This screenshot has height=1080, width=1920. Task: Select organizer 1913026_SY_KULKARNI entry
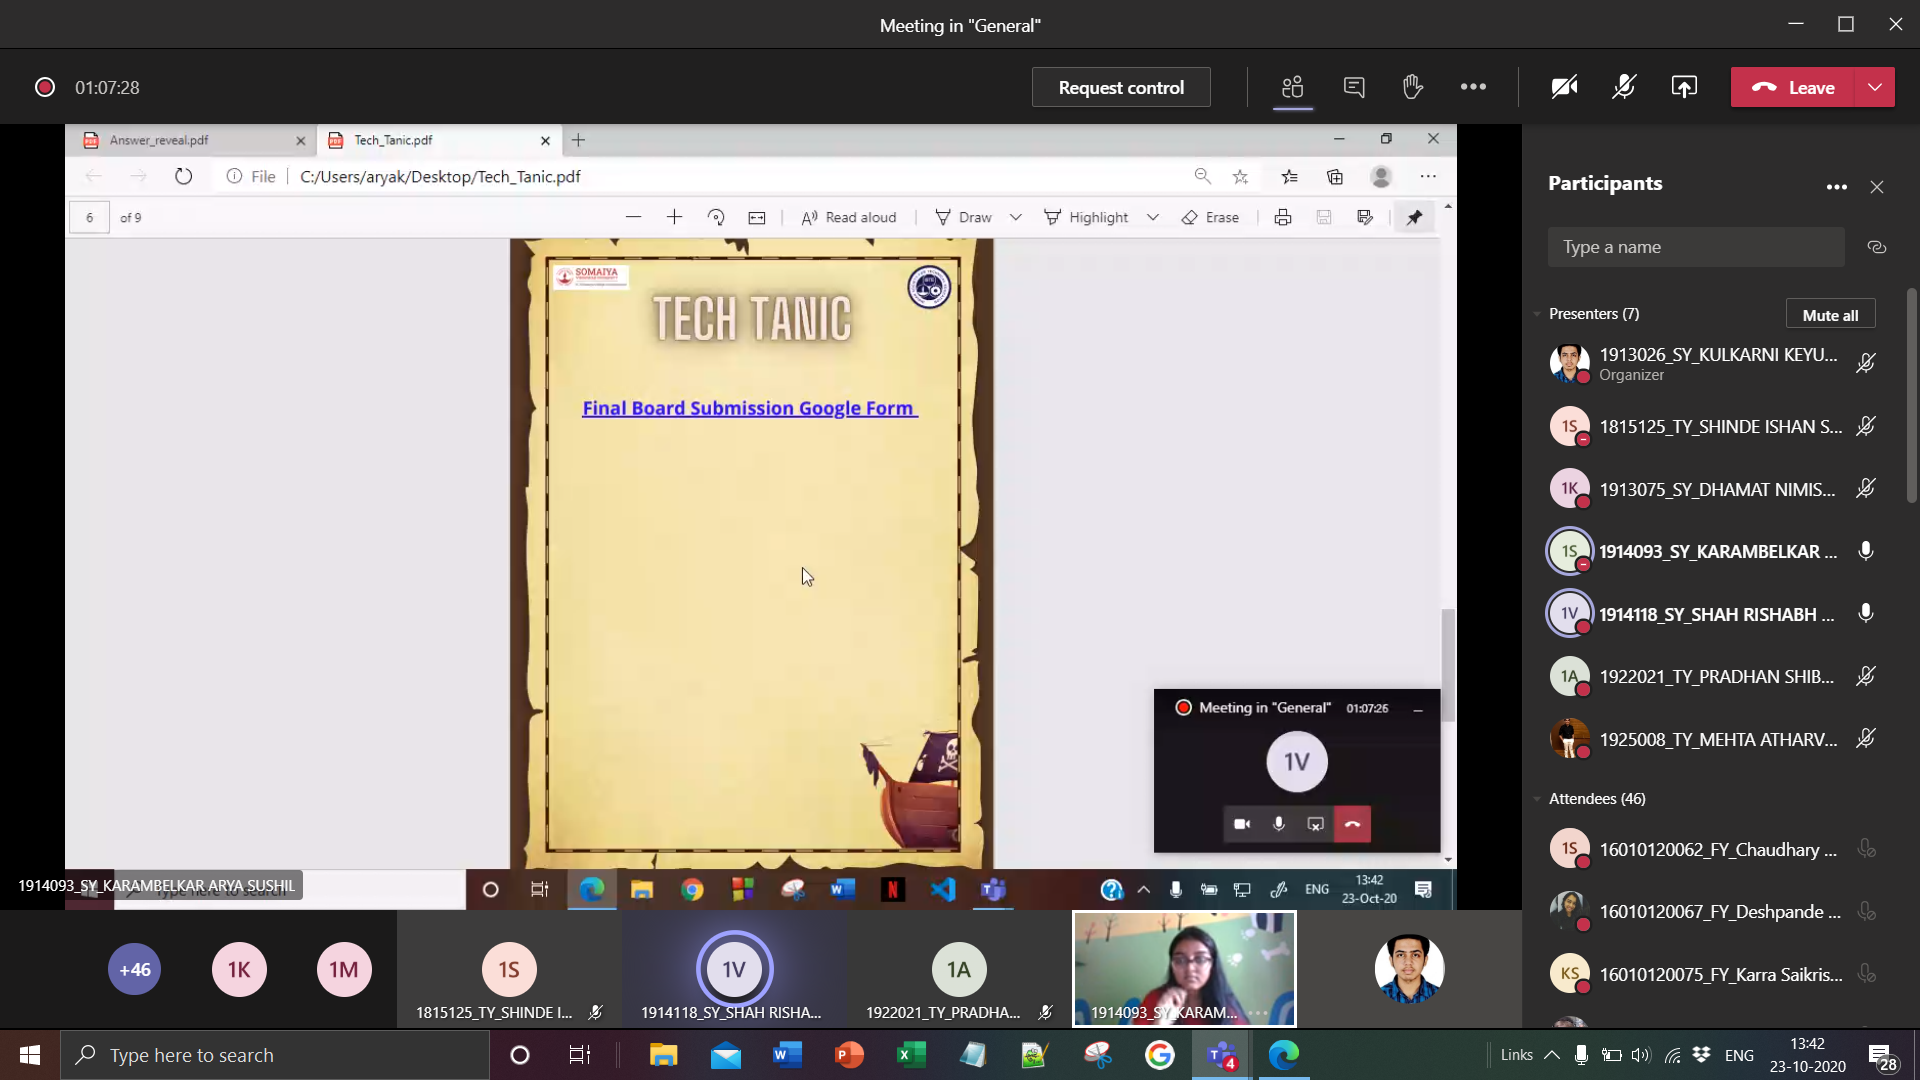click(1716, 363)
